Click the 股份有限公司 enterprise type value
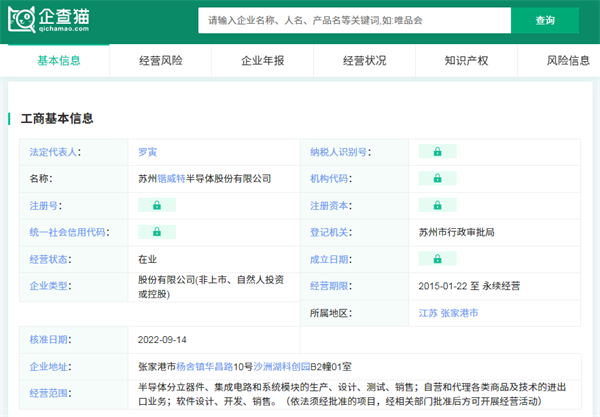The height and width of the screenshot is (417, 600). tap(211, 287)
